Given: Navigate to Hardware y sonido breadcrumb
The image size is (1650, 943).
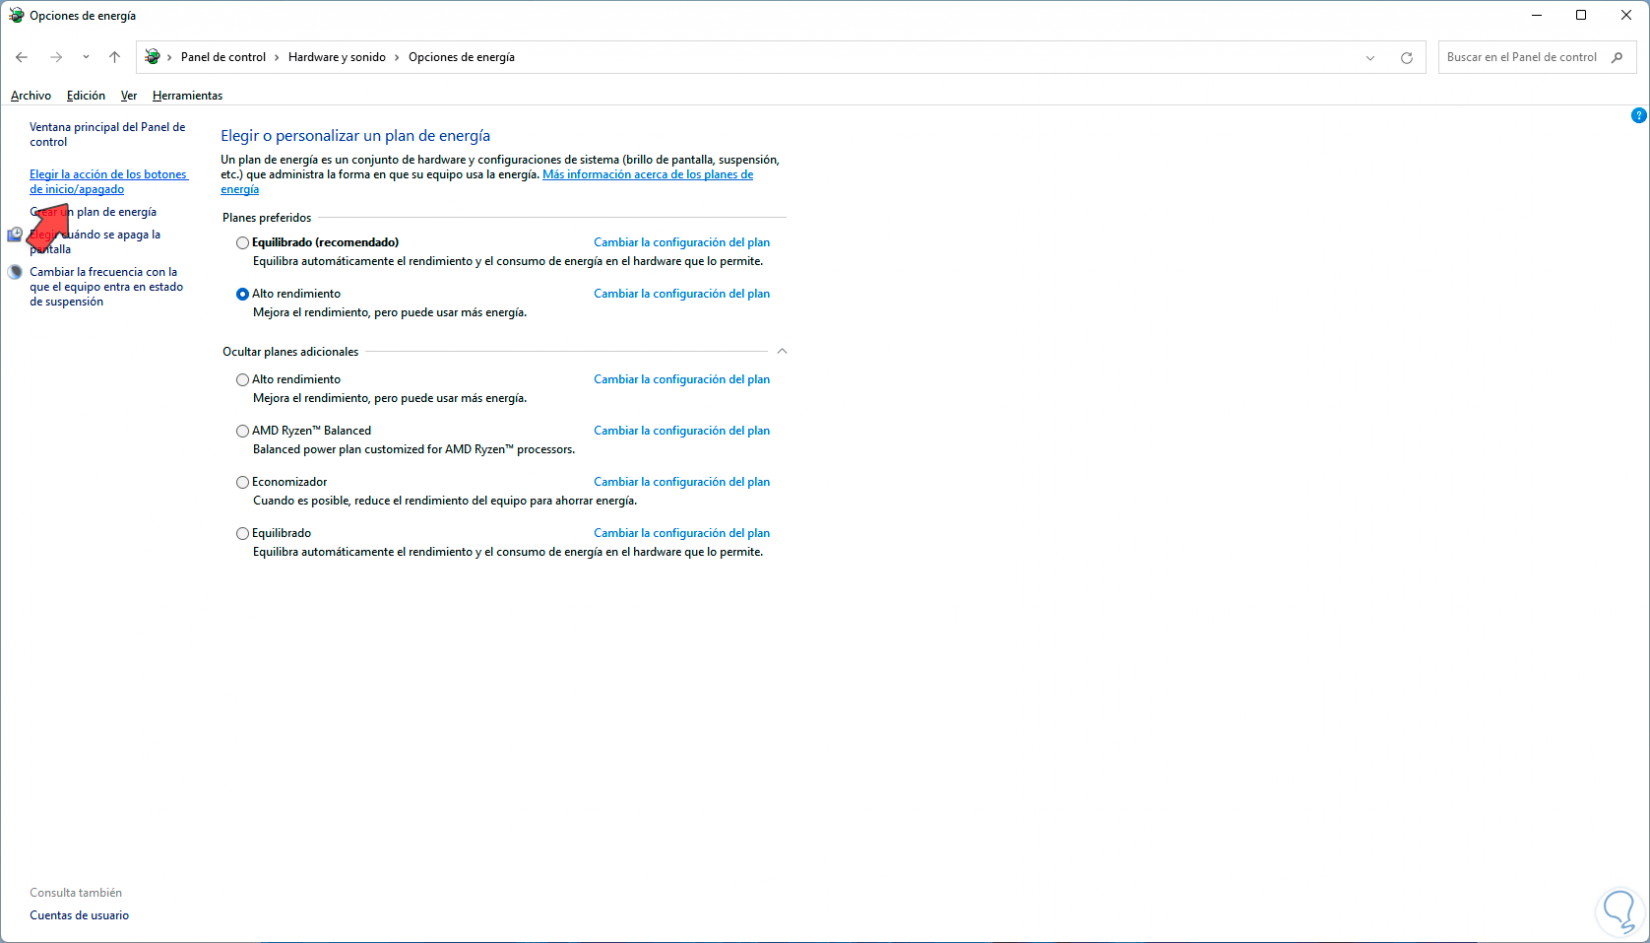Looking at the screenshot, I should [x=337, y=57].
